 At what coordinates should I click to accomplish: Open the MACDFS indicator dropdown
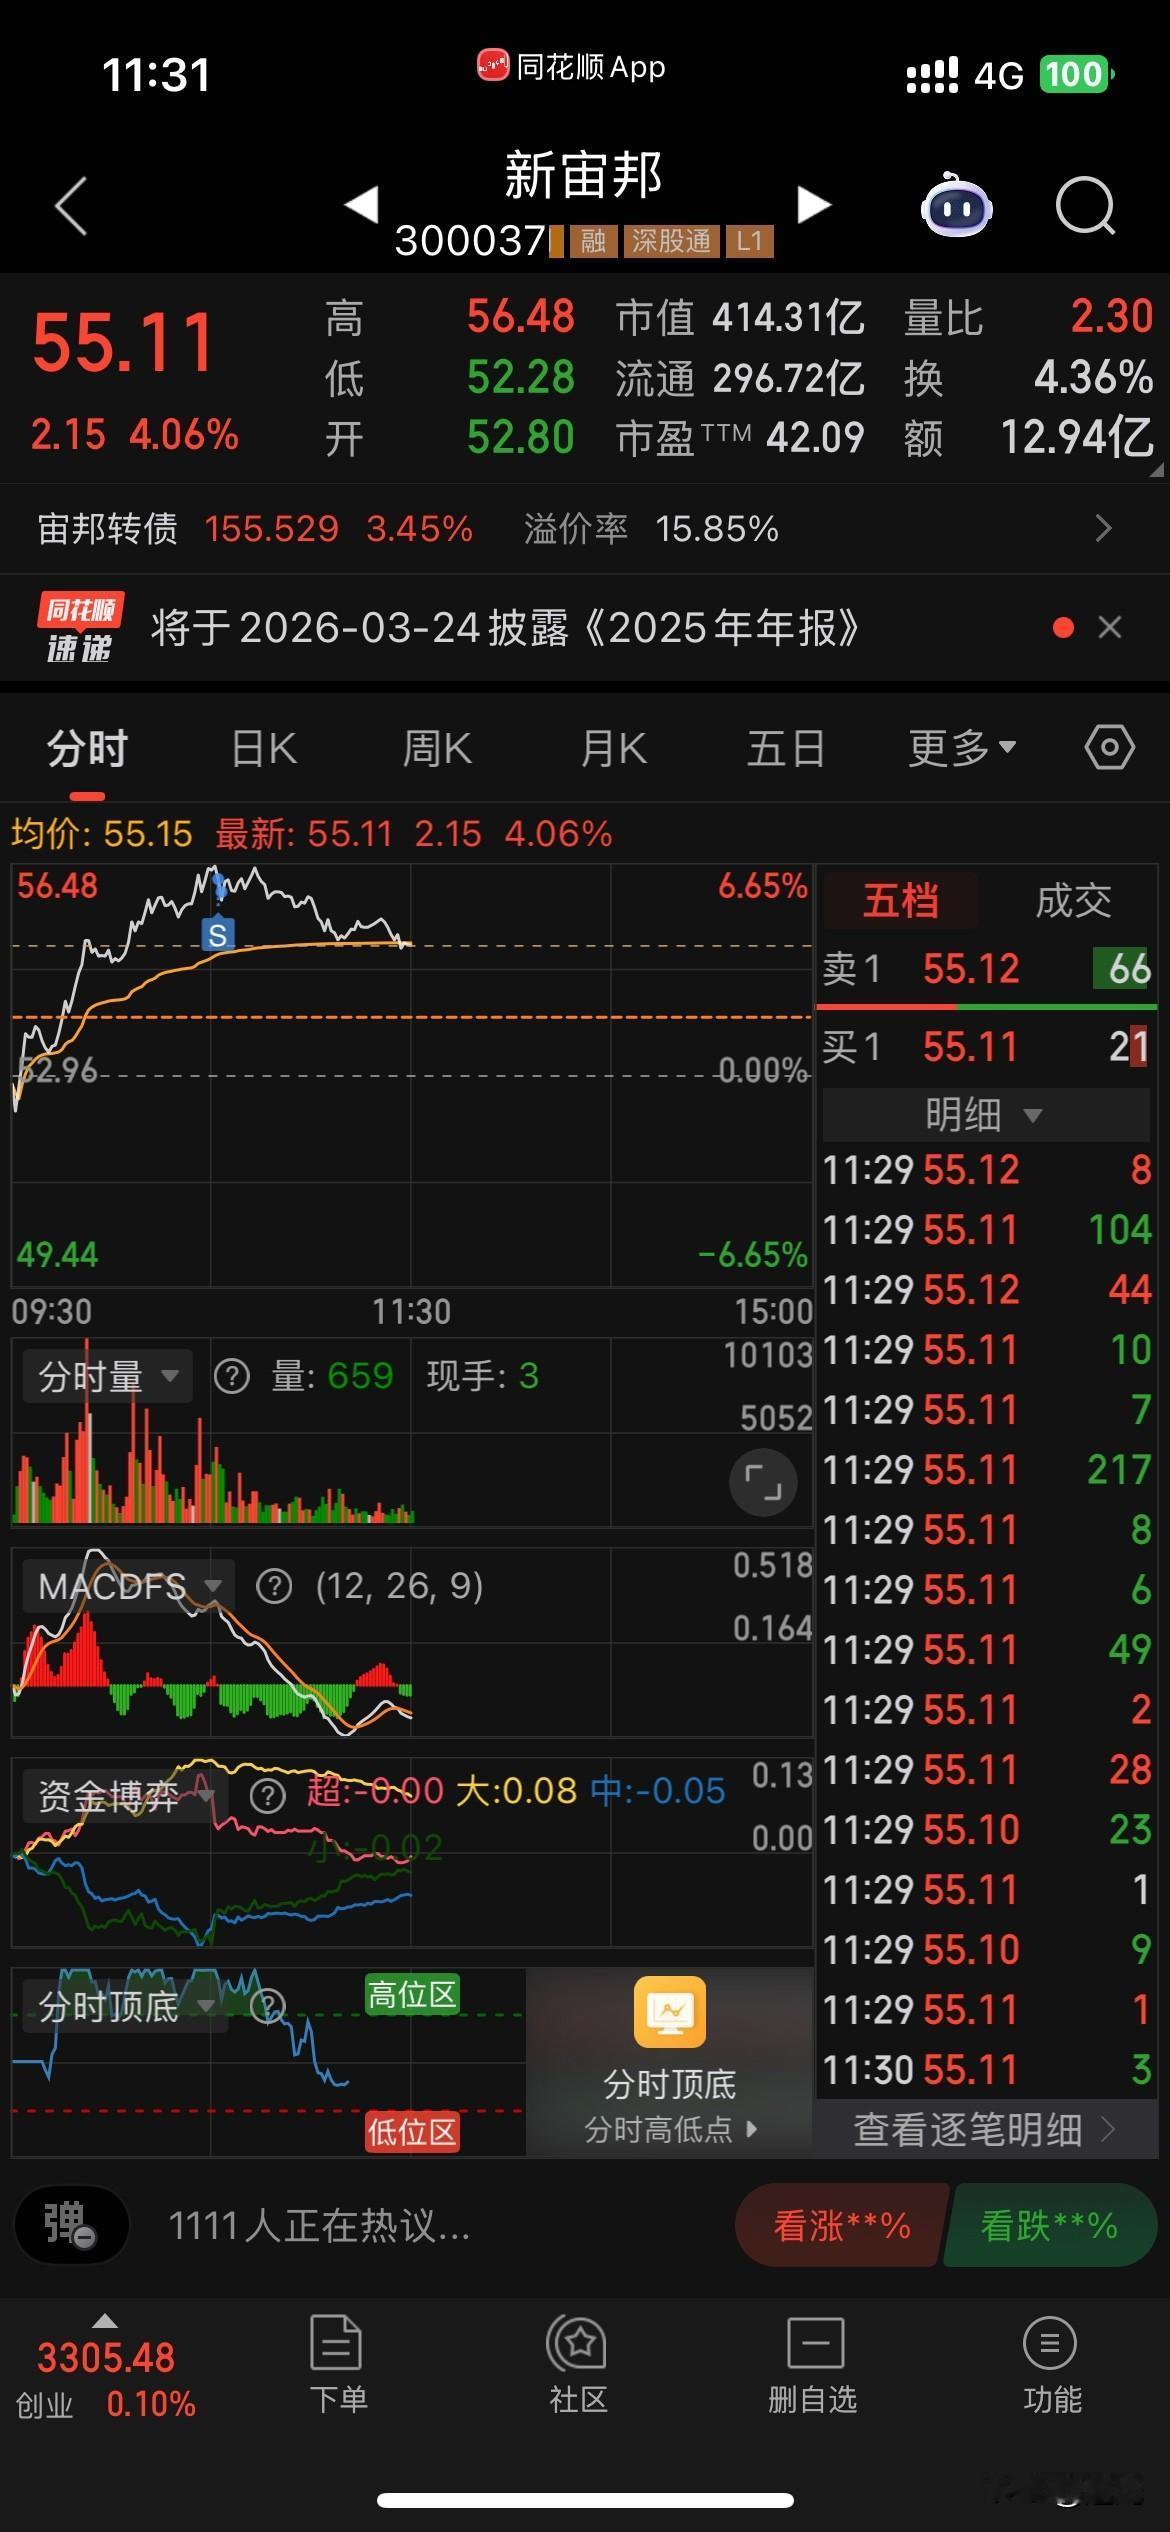pos(128,1586)
